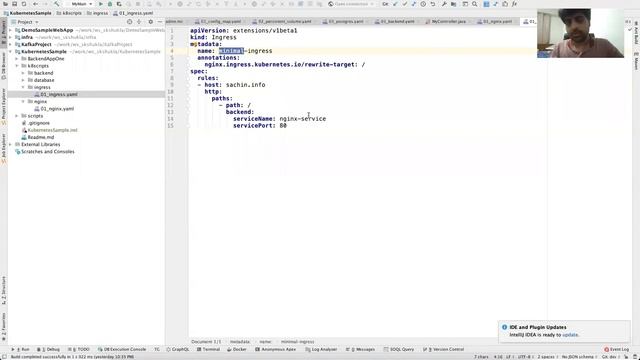The image size is (640, 360).
Task: Open the Terminal tool window
Action: click(x=208, y=349)
